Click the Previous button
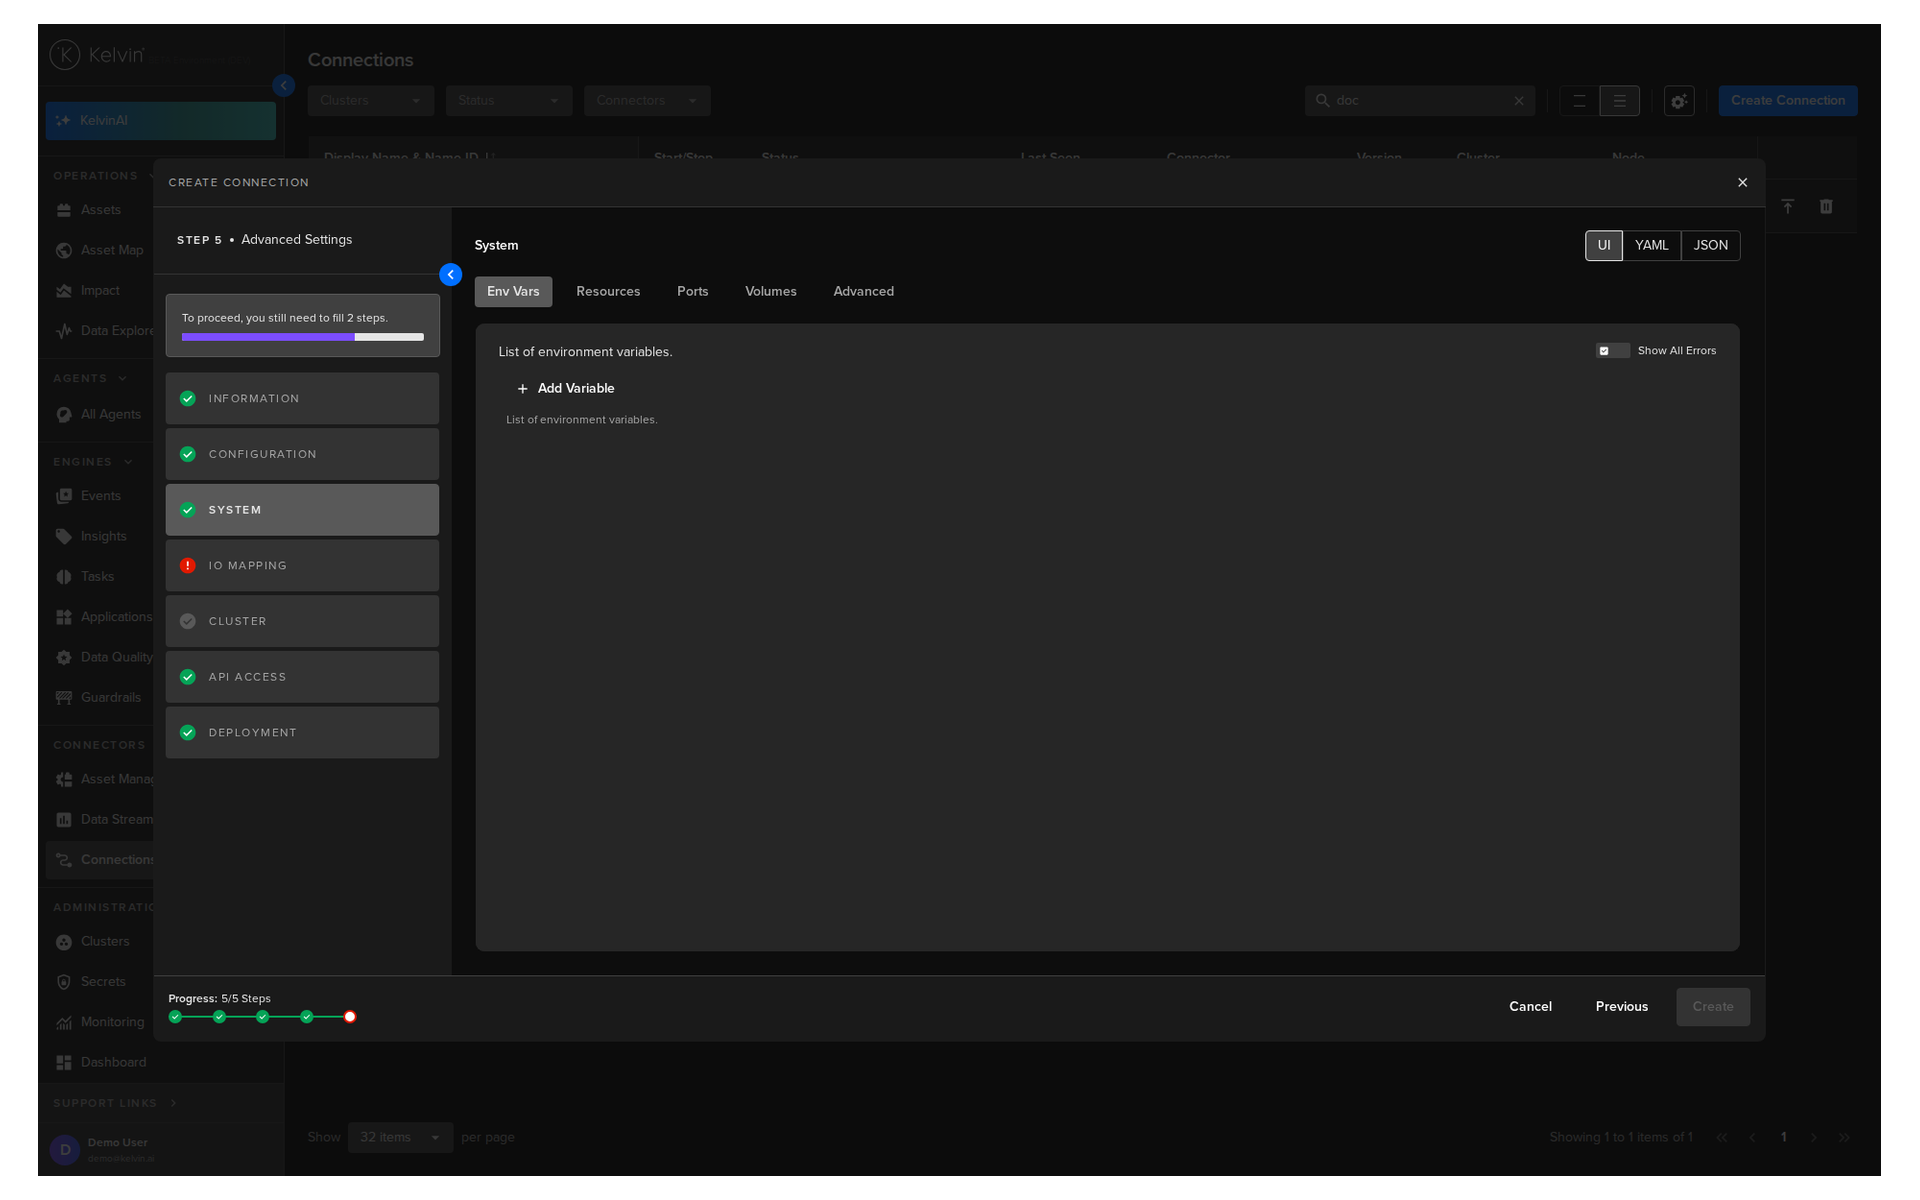Screen dimensions: 1920x1200 pos(1621,1007)
